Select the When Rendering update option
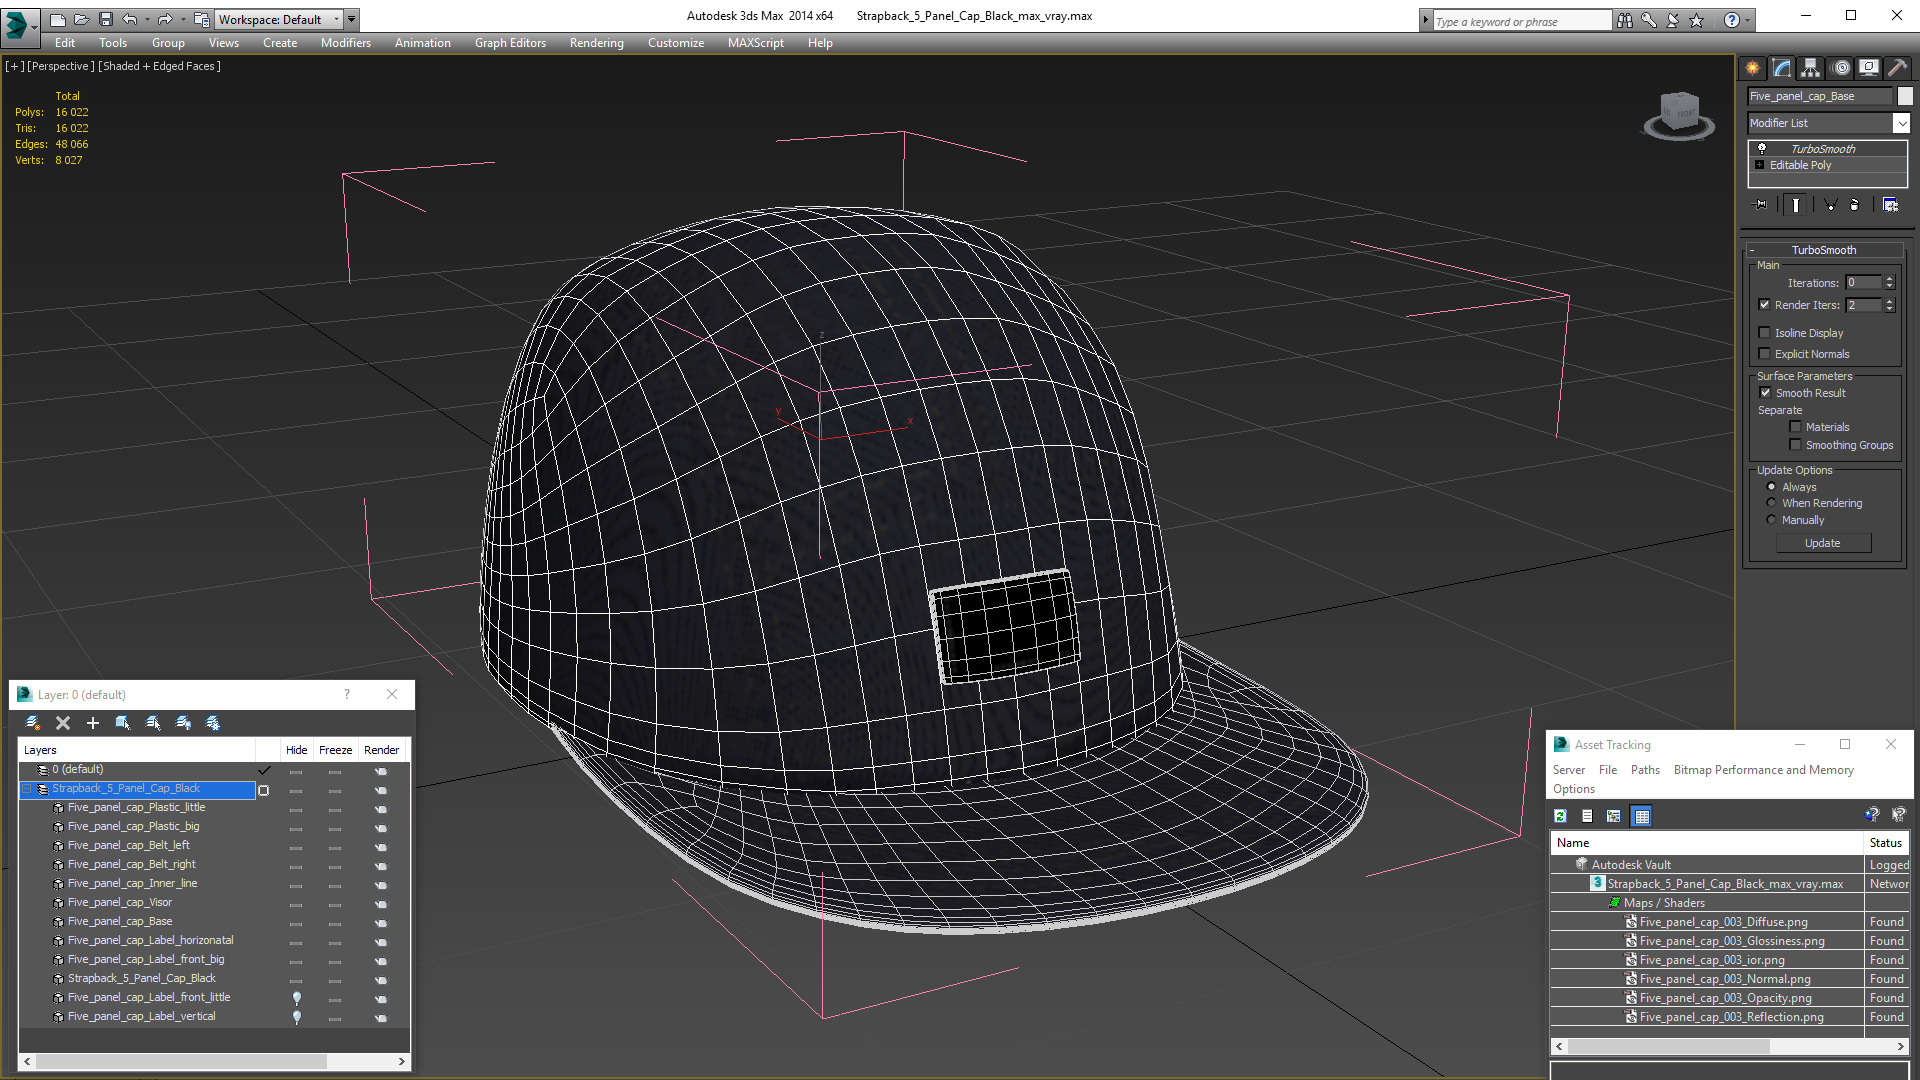Viewport: 1920px width, 1080px height. (x=1771, y=503)
